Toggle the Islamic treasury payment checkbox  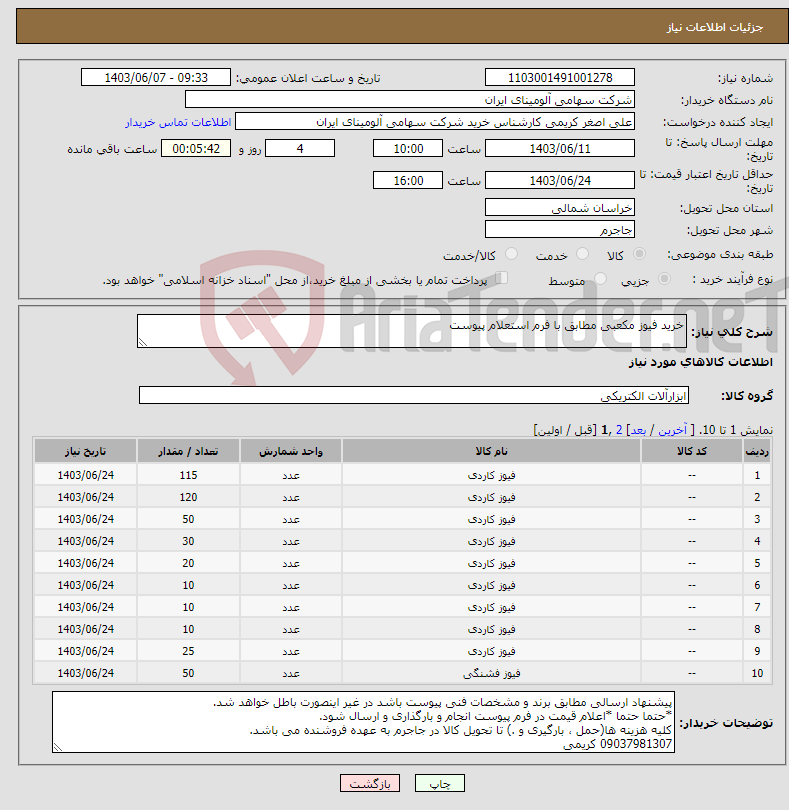coord(501,278)
